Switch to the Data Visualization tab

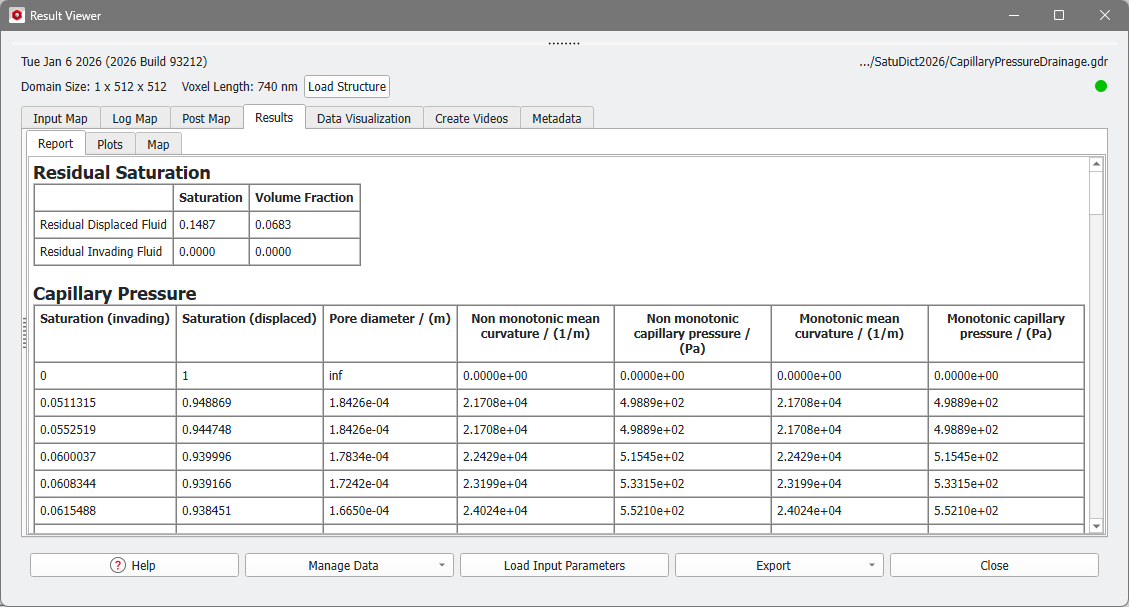click(363, 118)
